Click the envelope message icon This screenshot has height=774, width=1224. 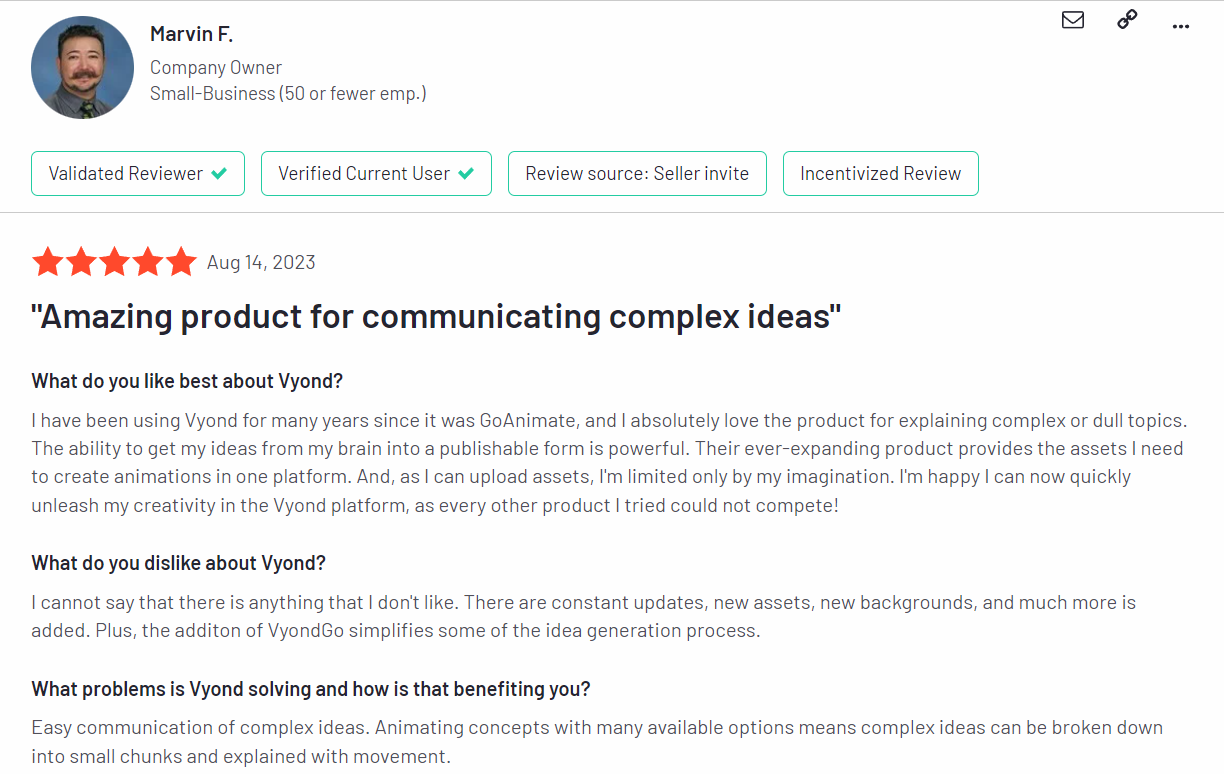click(x=1073, y=20)
